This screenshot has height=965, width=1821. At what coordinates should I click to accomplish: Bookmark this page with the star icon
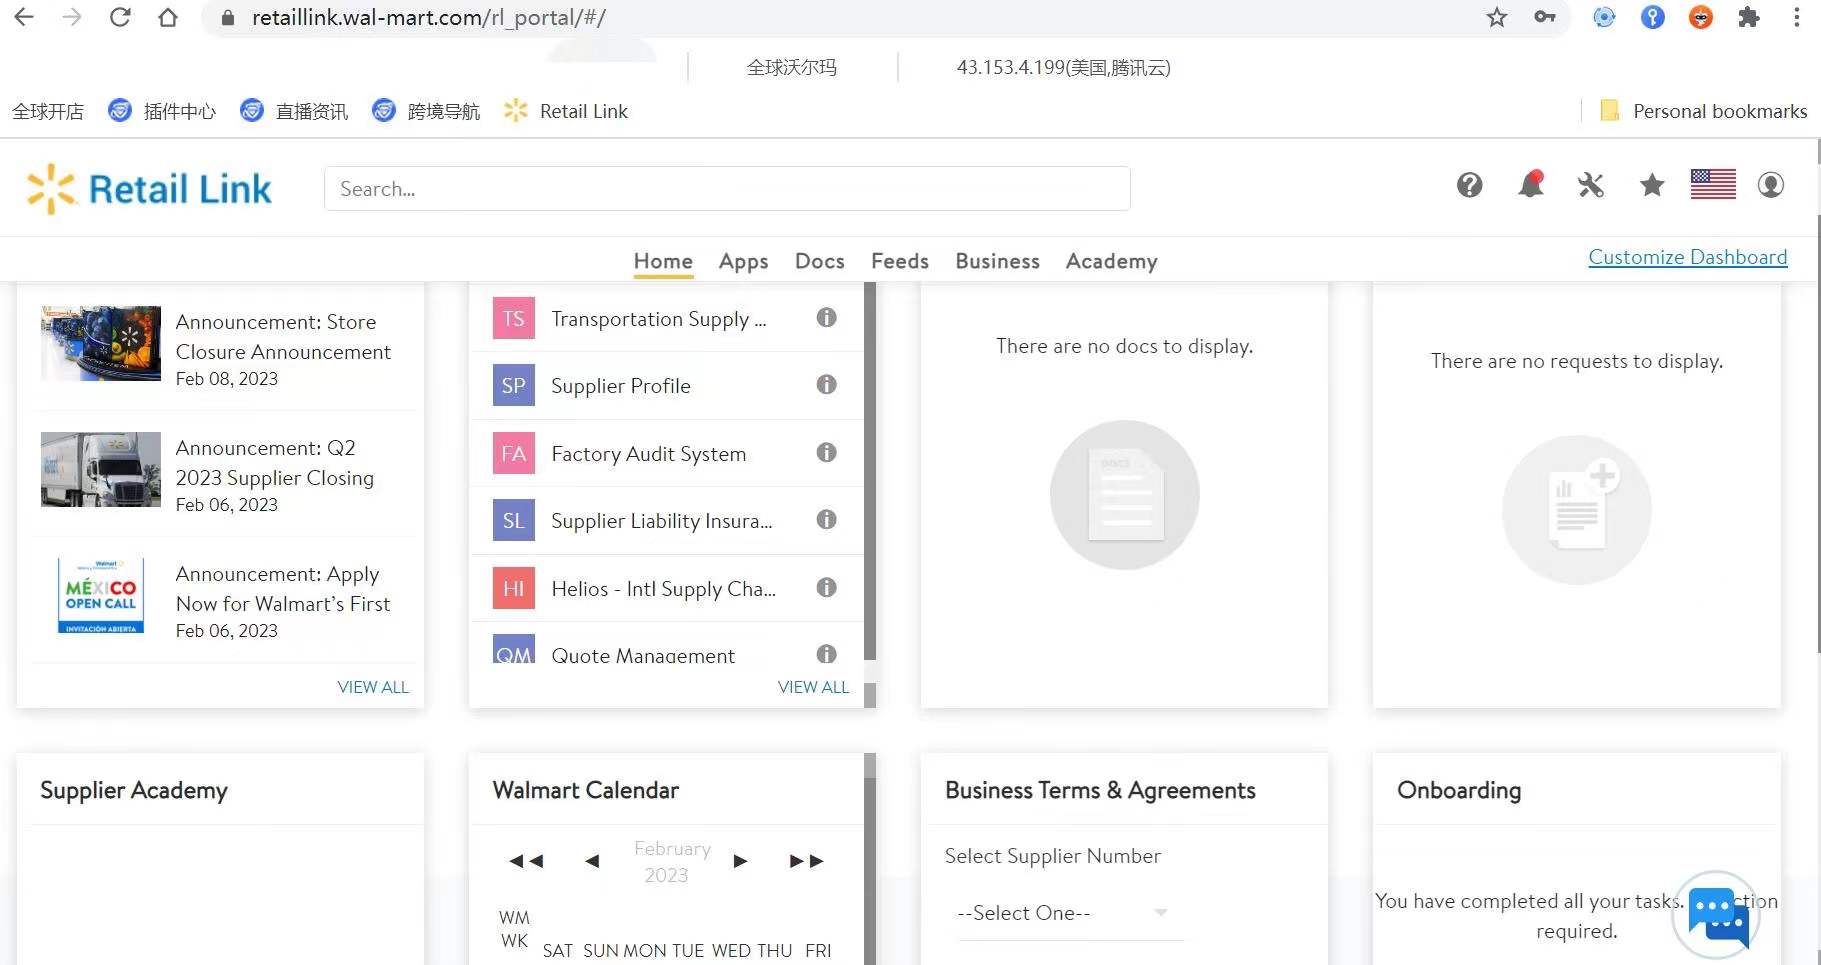tap(1496, 17)
